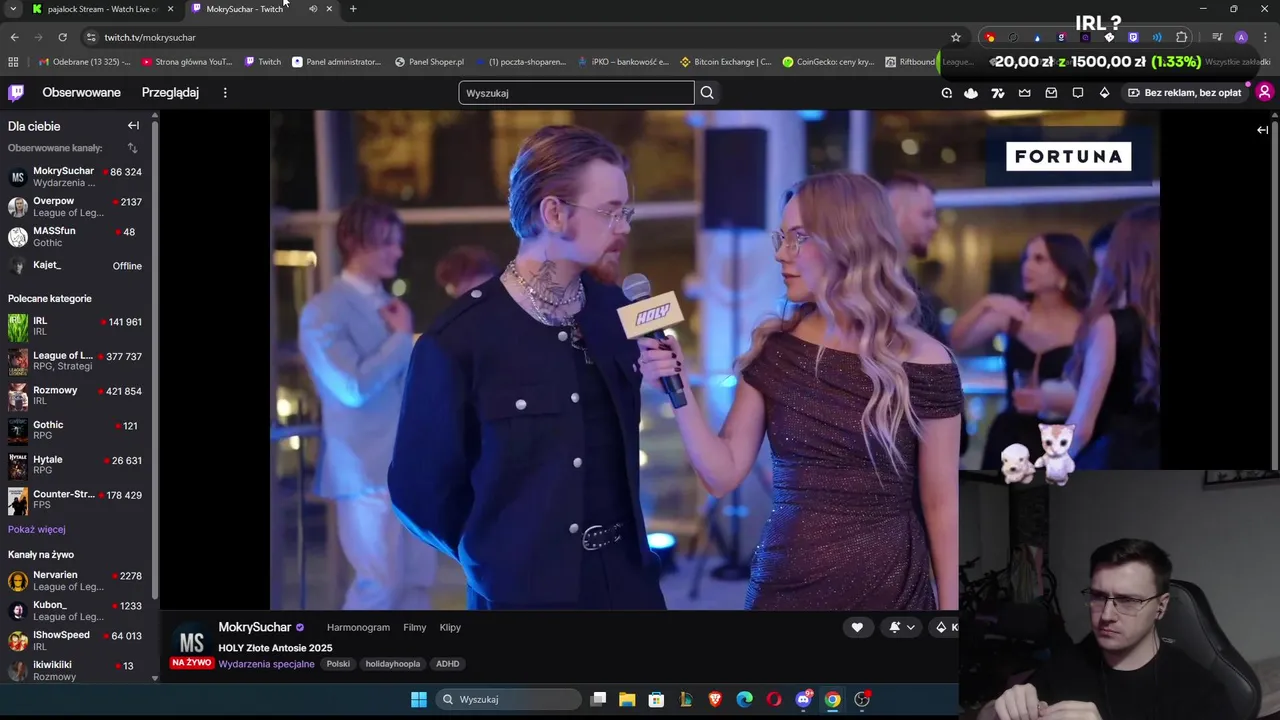Viewport: 1280px width, 720px height.
Task: Open Twitch Prime loot crown icon
Action: [x=1025, y=93]
